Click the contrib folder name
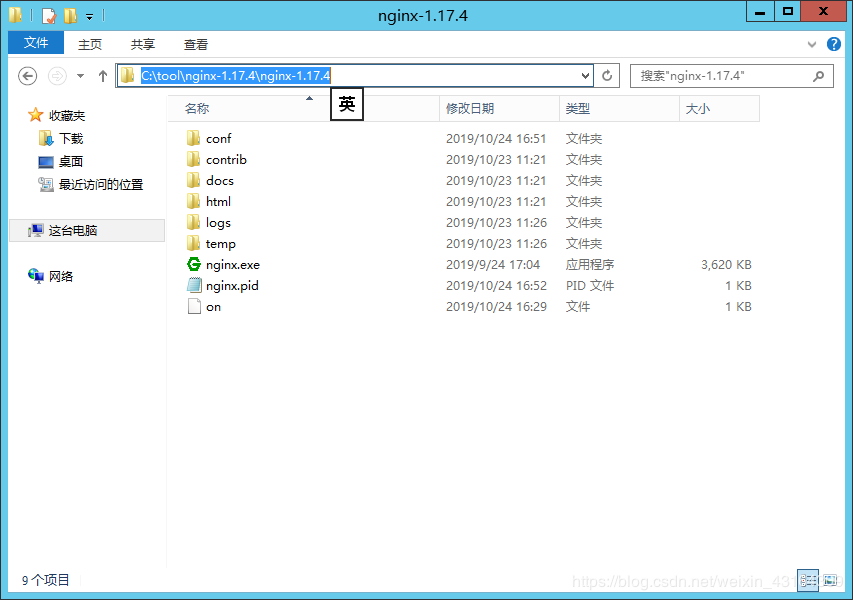 click(226, 159)
